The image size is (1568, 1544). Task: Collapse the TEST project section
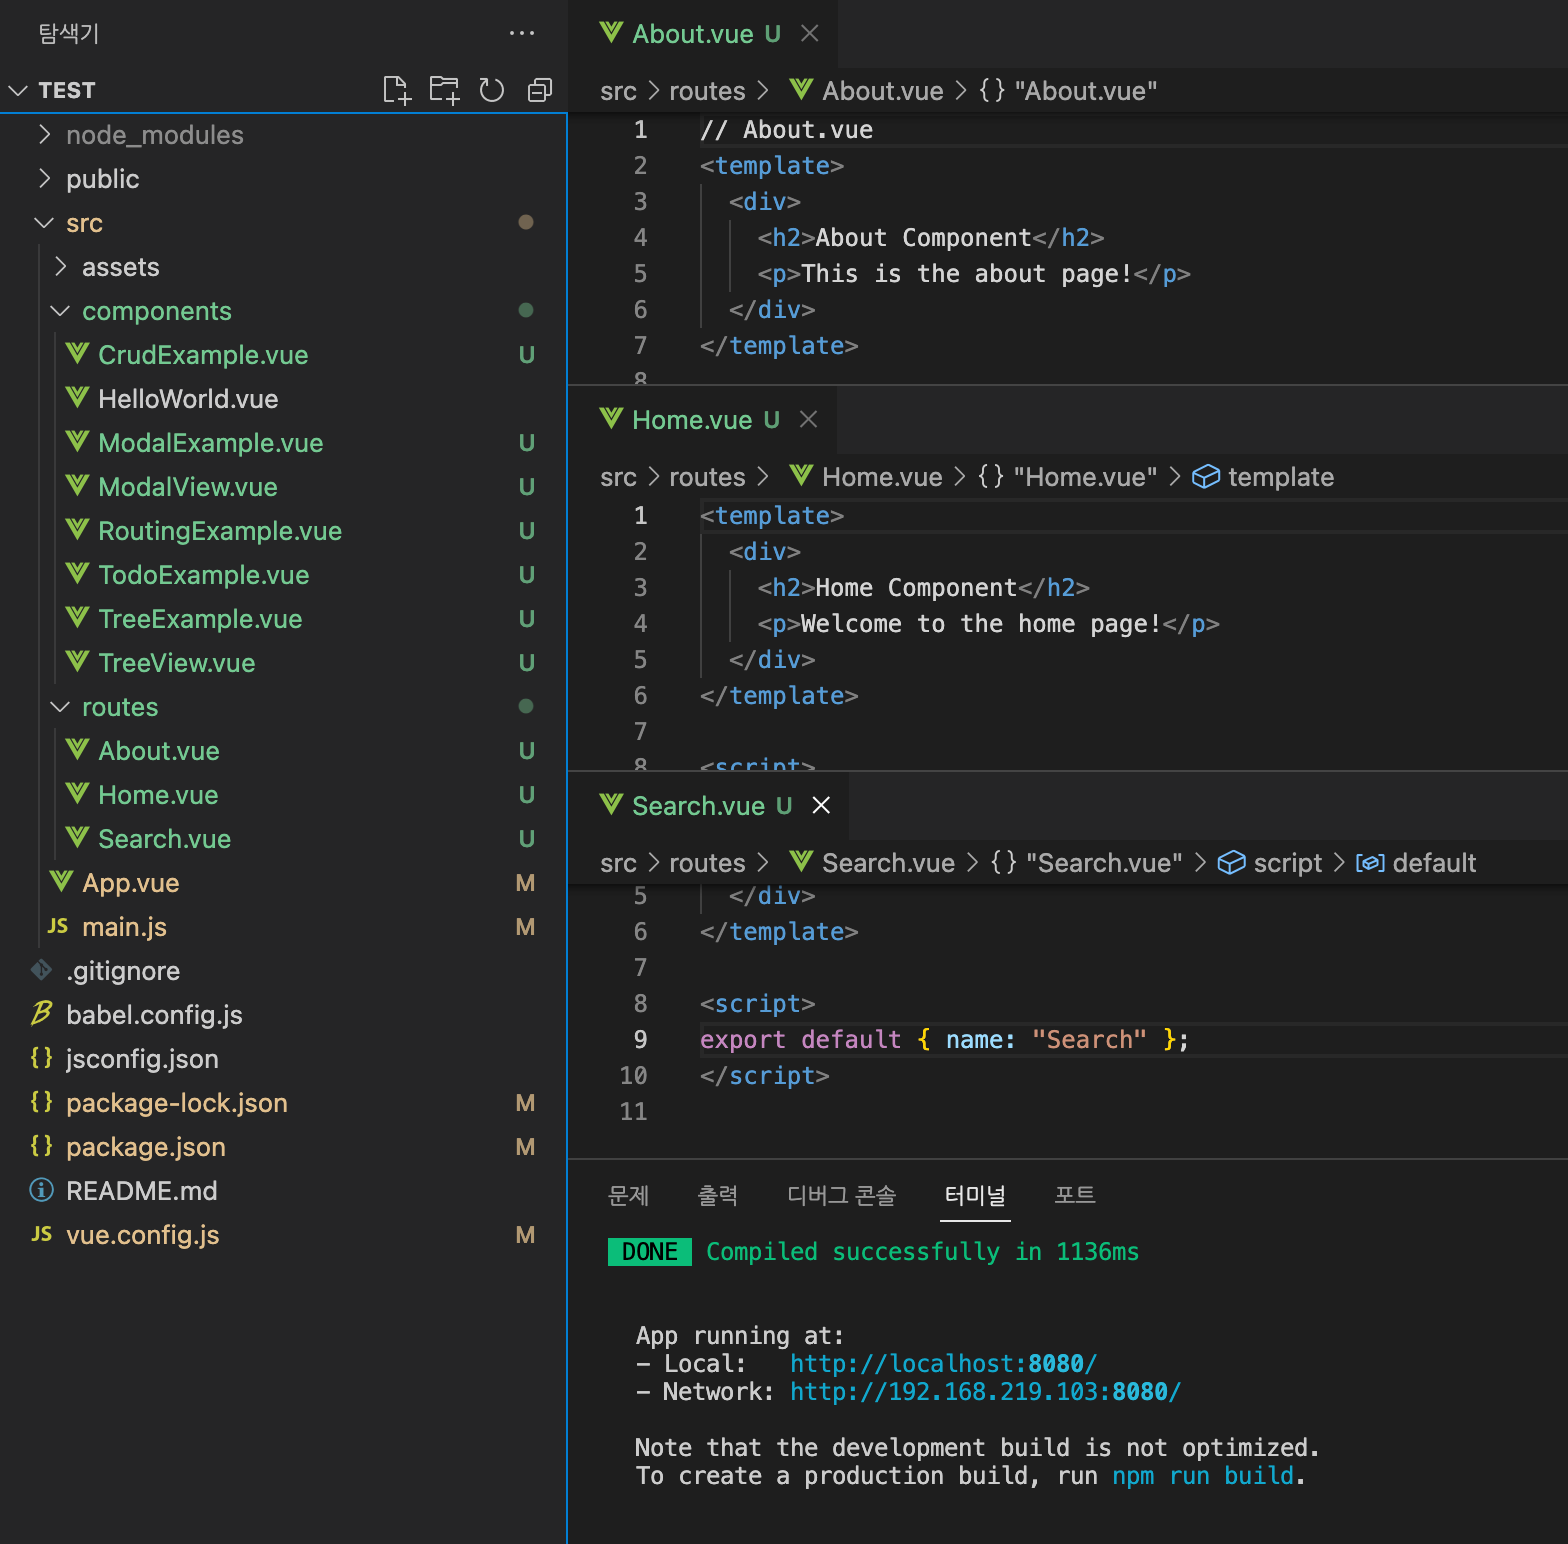(x=18, y=90)
